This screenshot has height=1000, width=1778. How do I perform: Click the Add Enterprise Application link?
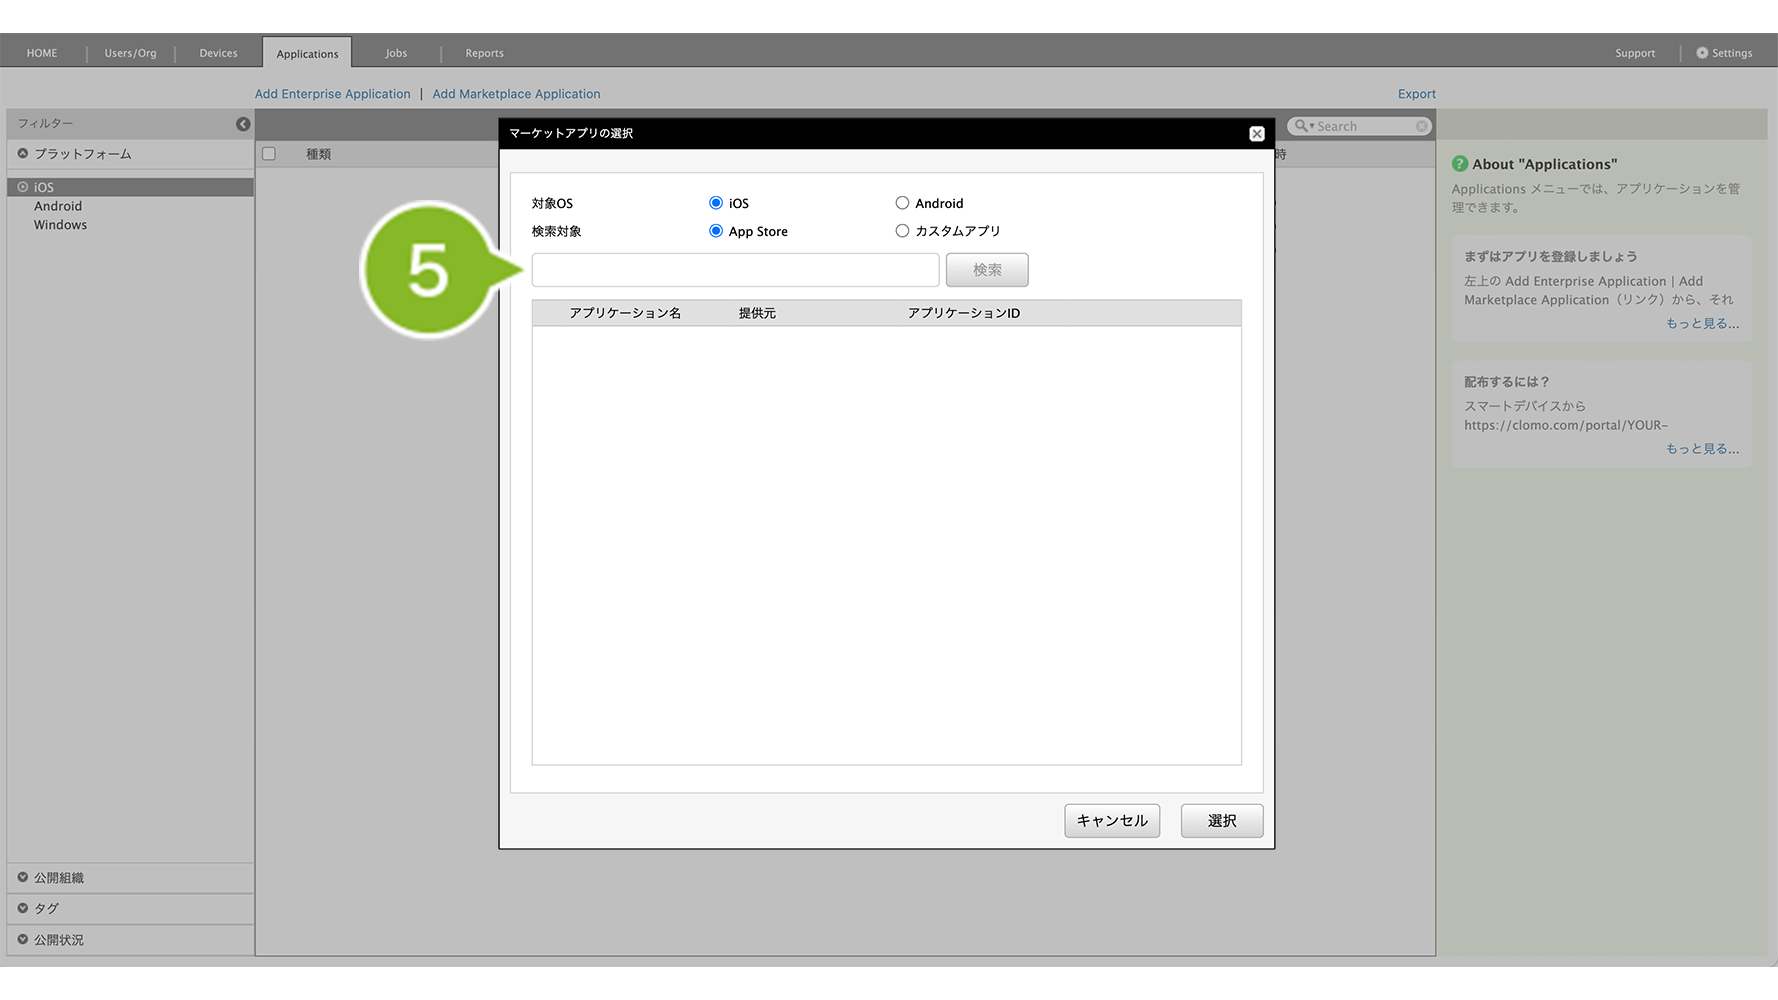(332, 94)
